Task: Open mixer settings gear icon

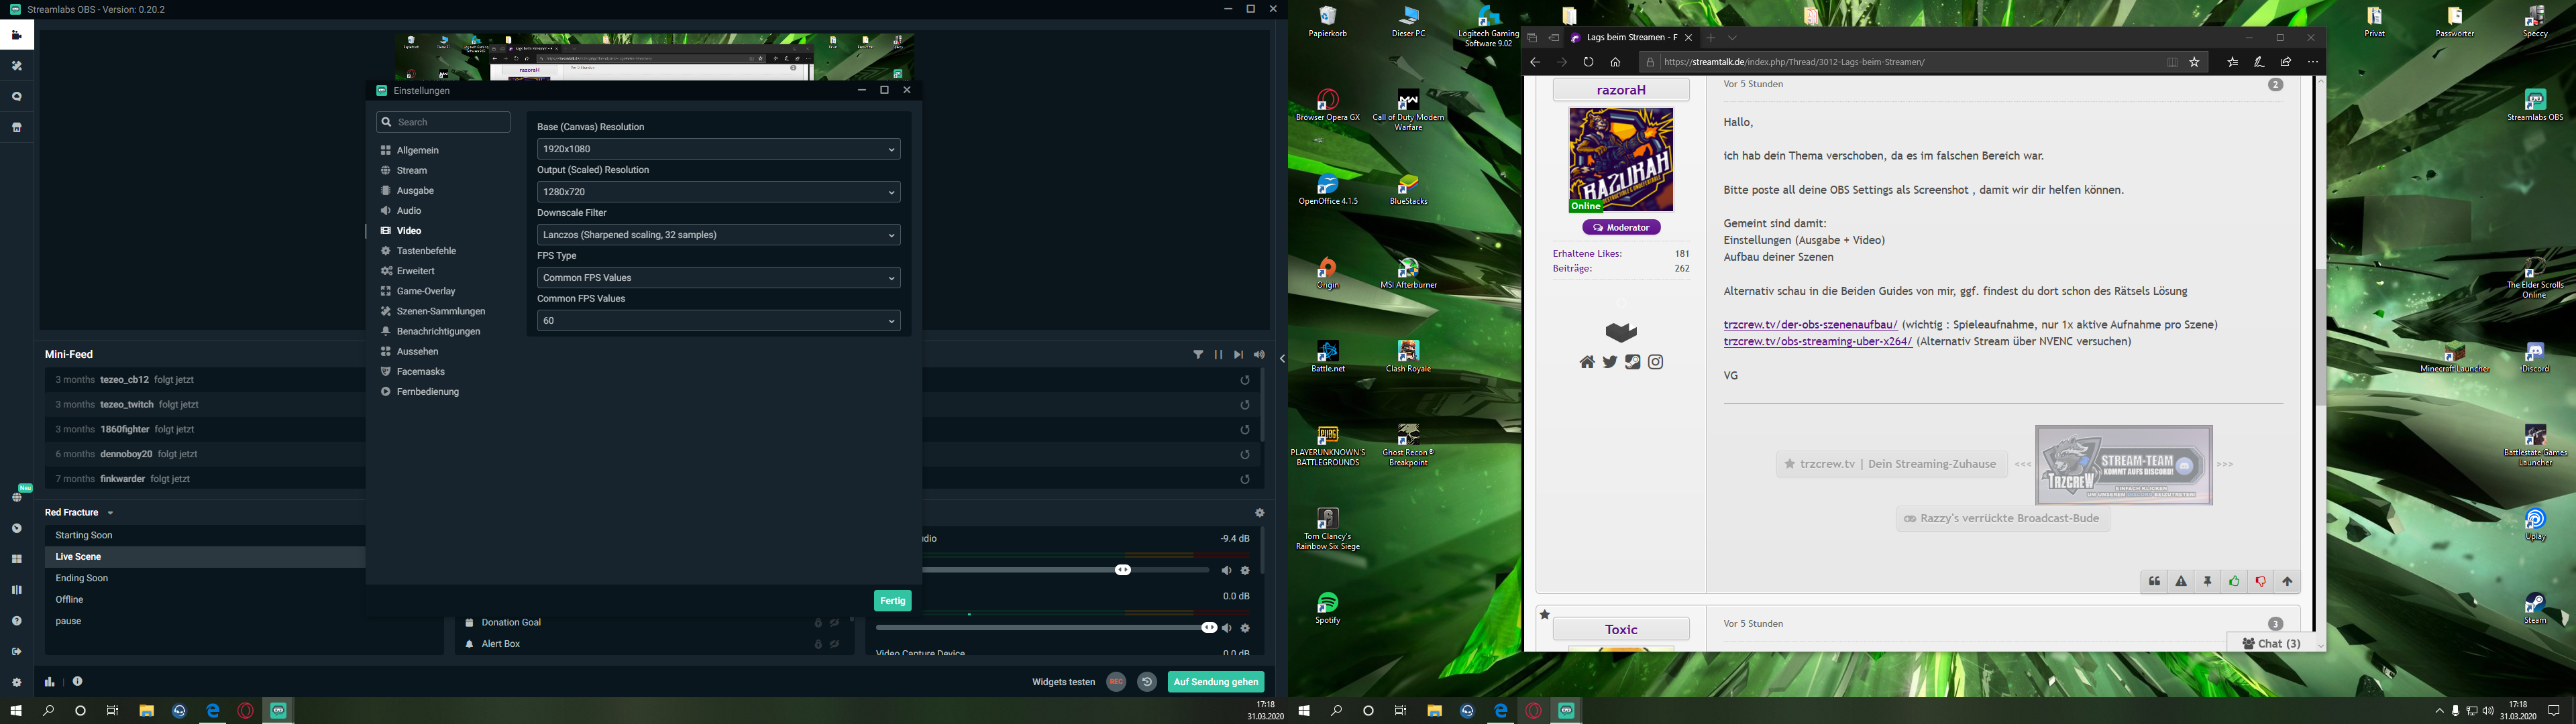Action: coord(1259,513)
